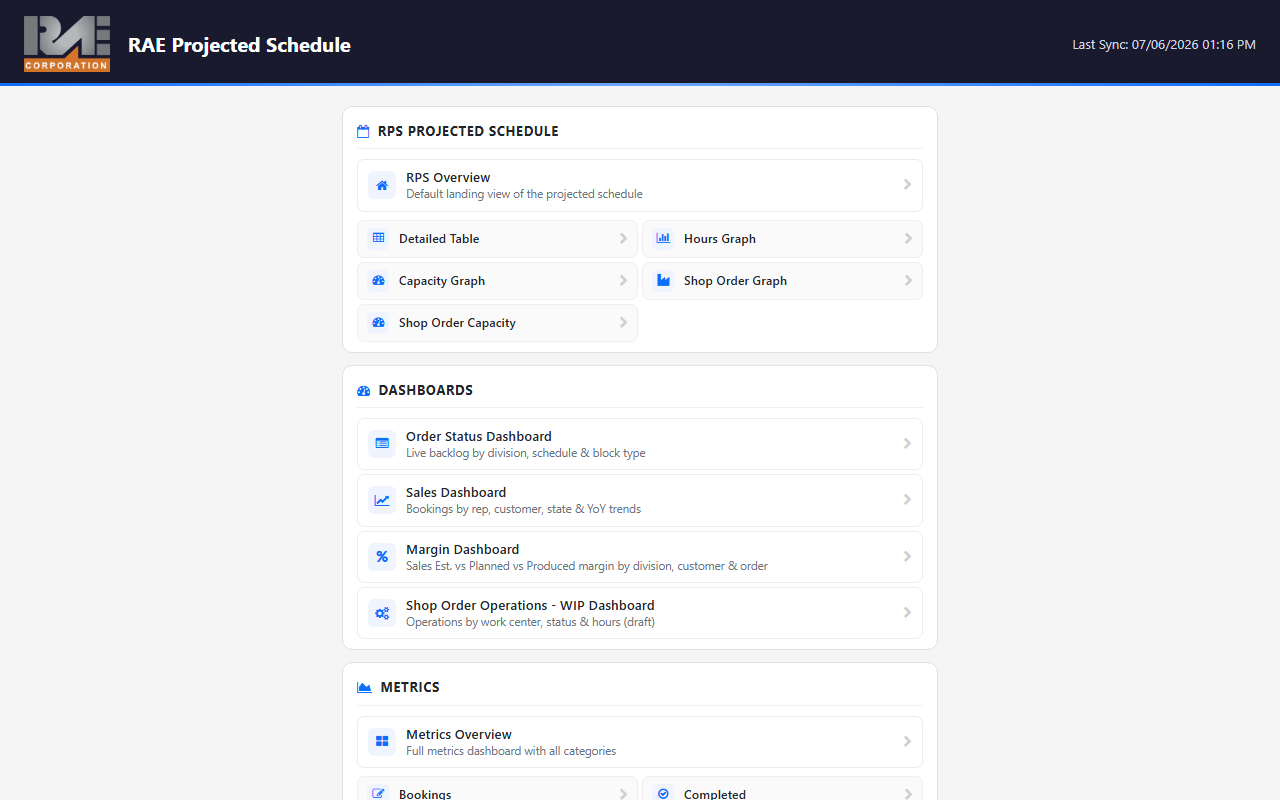Click the check-circle icon beside Completed

pos(663,793)
